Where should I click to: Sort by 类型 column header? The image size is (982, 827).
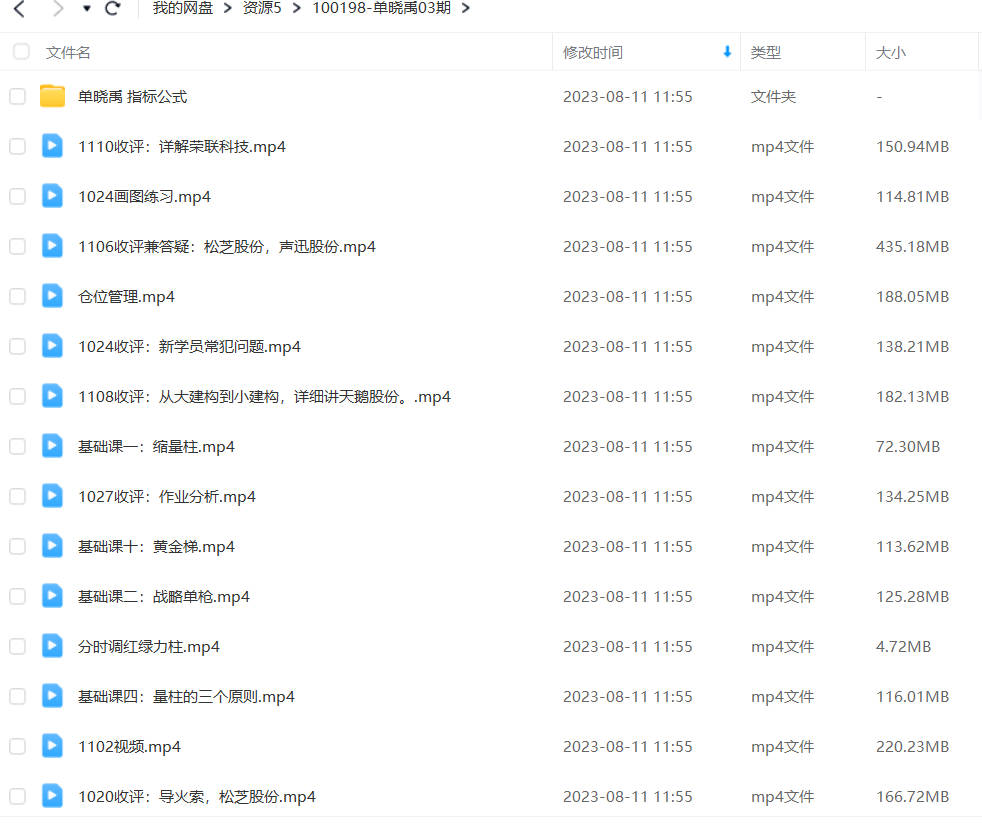[765, 53]
